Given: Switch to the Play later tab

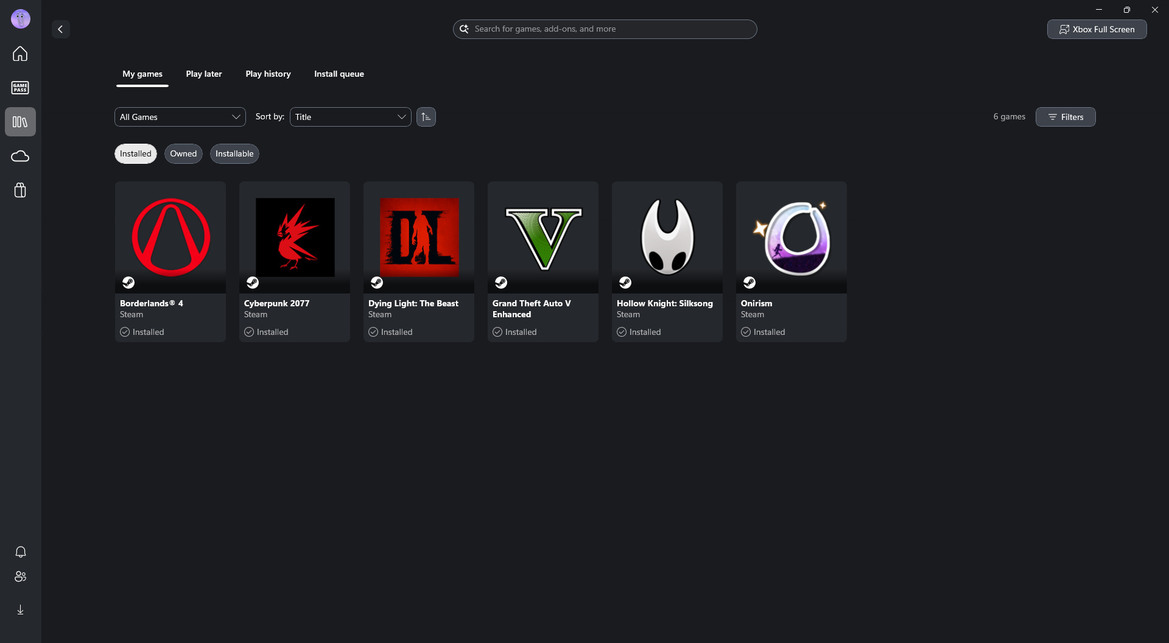Looking at the screenshot, I should (204, 74).
